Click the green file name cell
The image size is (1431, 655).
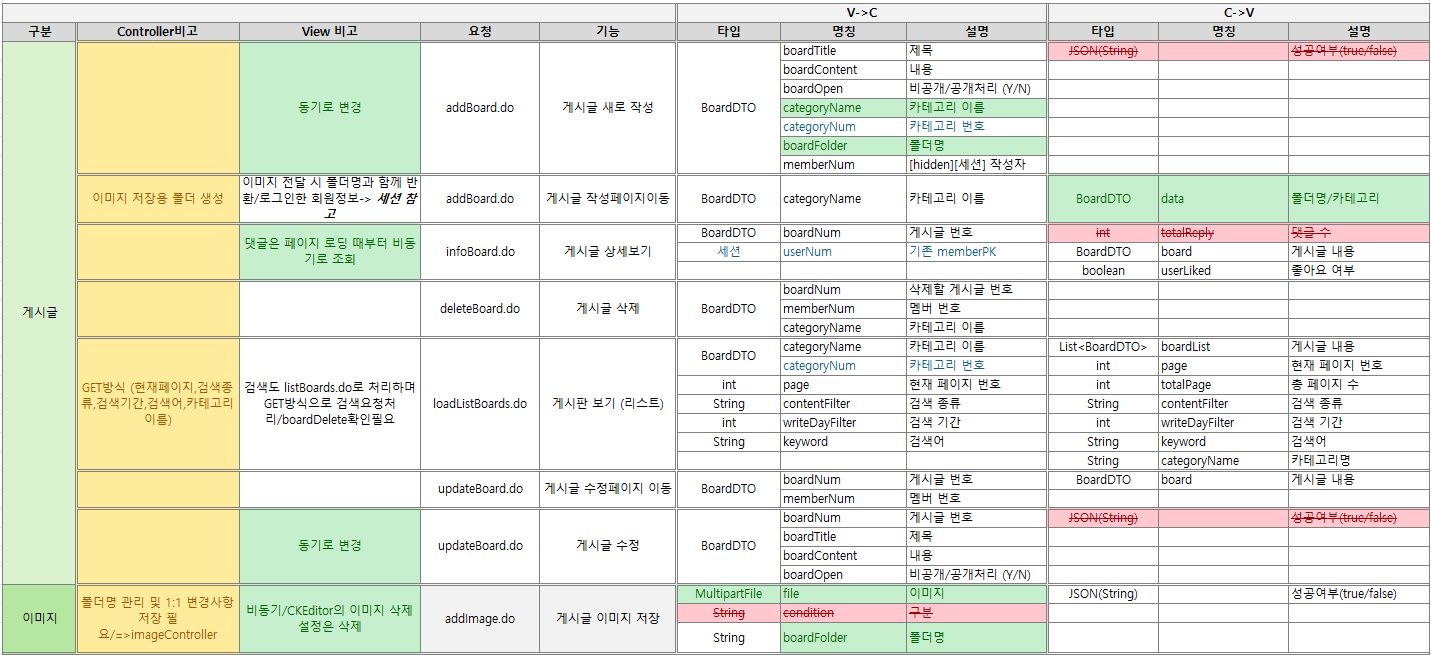[x=843, y=594]
